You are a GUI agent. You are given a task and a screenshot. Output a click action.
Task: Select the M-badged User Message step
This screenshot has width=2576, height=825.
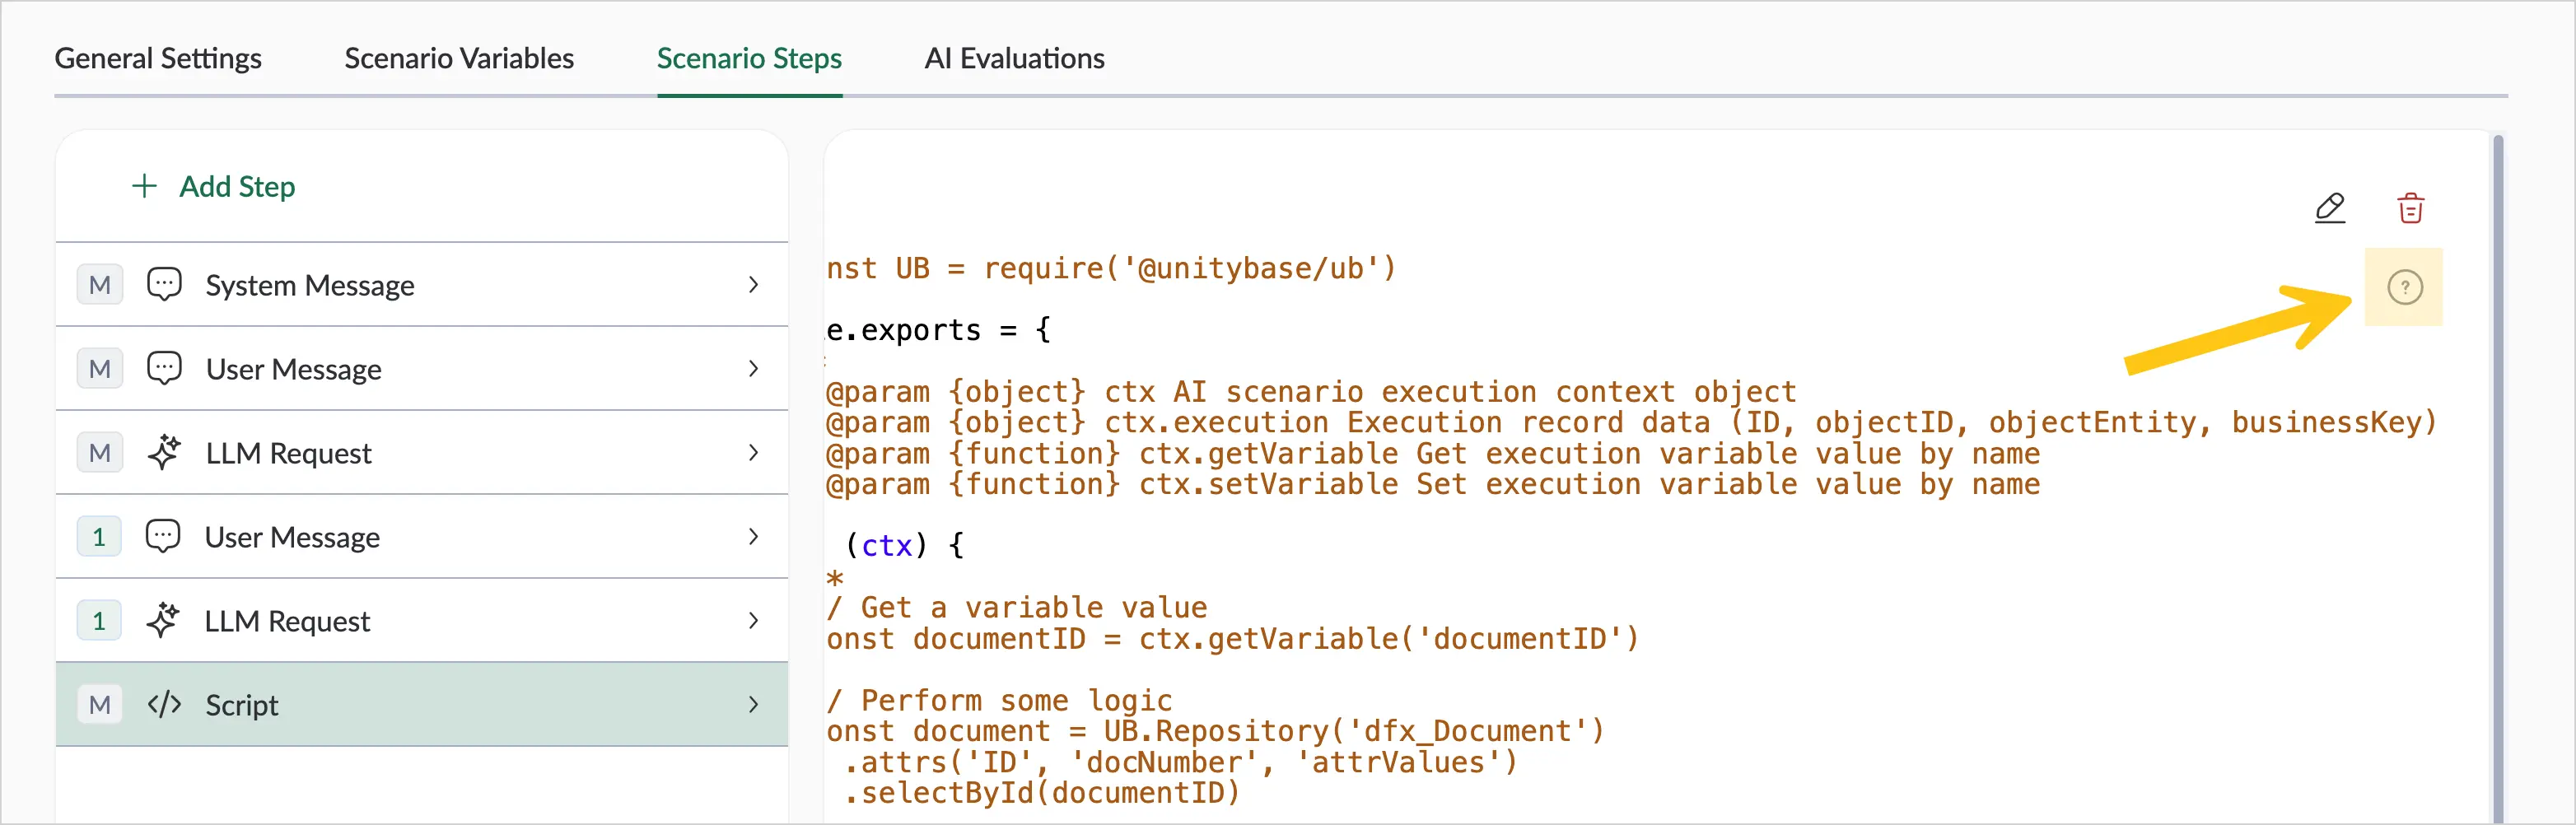pyautogui.click(x=422, y=369)
